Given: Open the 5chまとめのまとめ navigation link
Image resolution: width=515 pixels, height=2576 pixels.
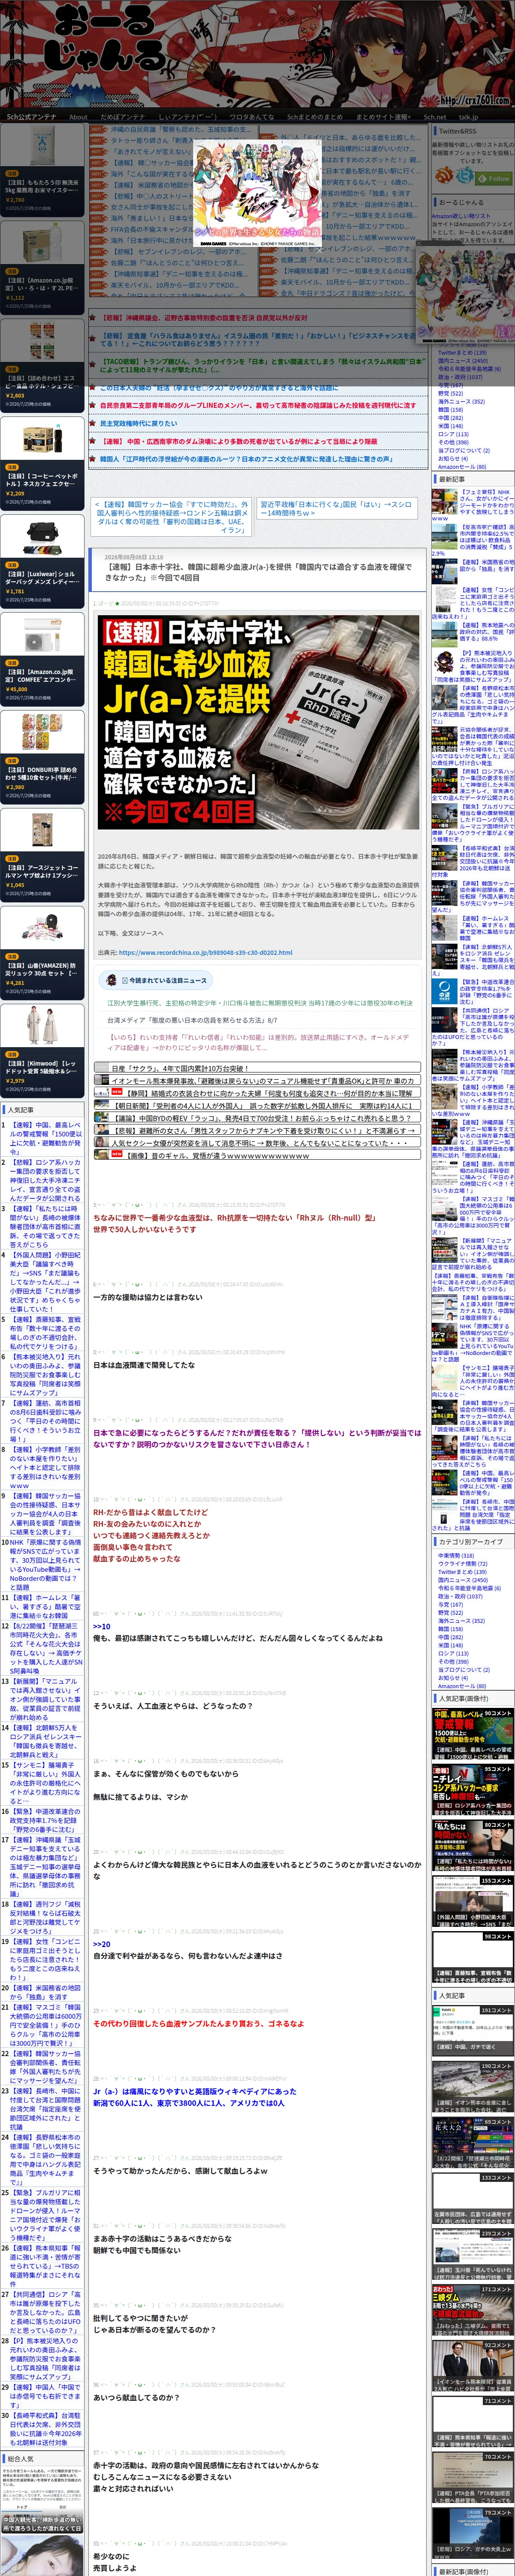Looking at the screenshot, I should click(x=314, y=117).
